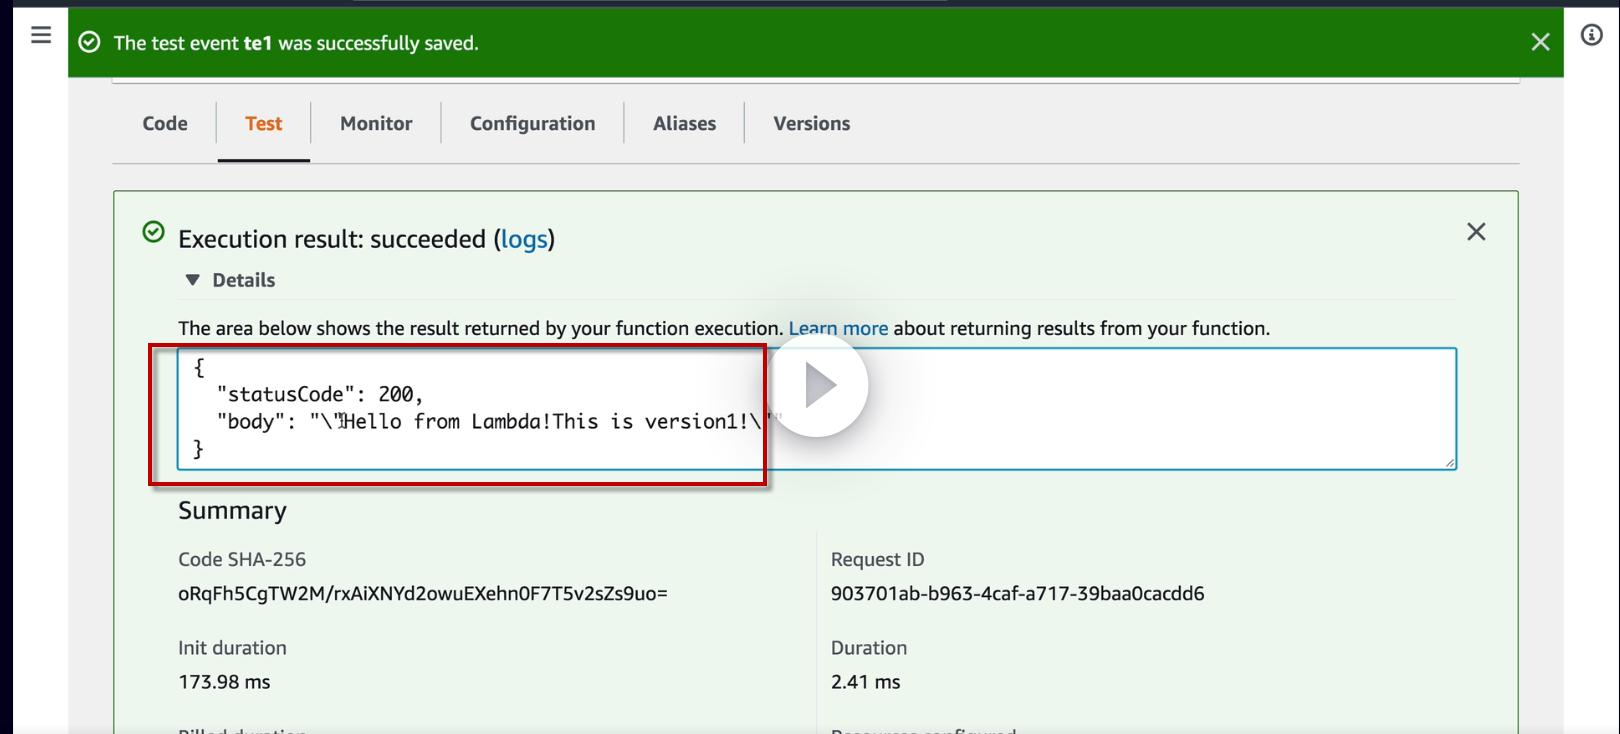Collapse the Details section
The height and width of the screenshot is (734, 1620).
click(x=230, y=280)
